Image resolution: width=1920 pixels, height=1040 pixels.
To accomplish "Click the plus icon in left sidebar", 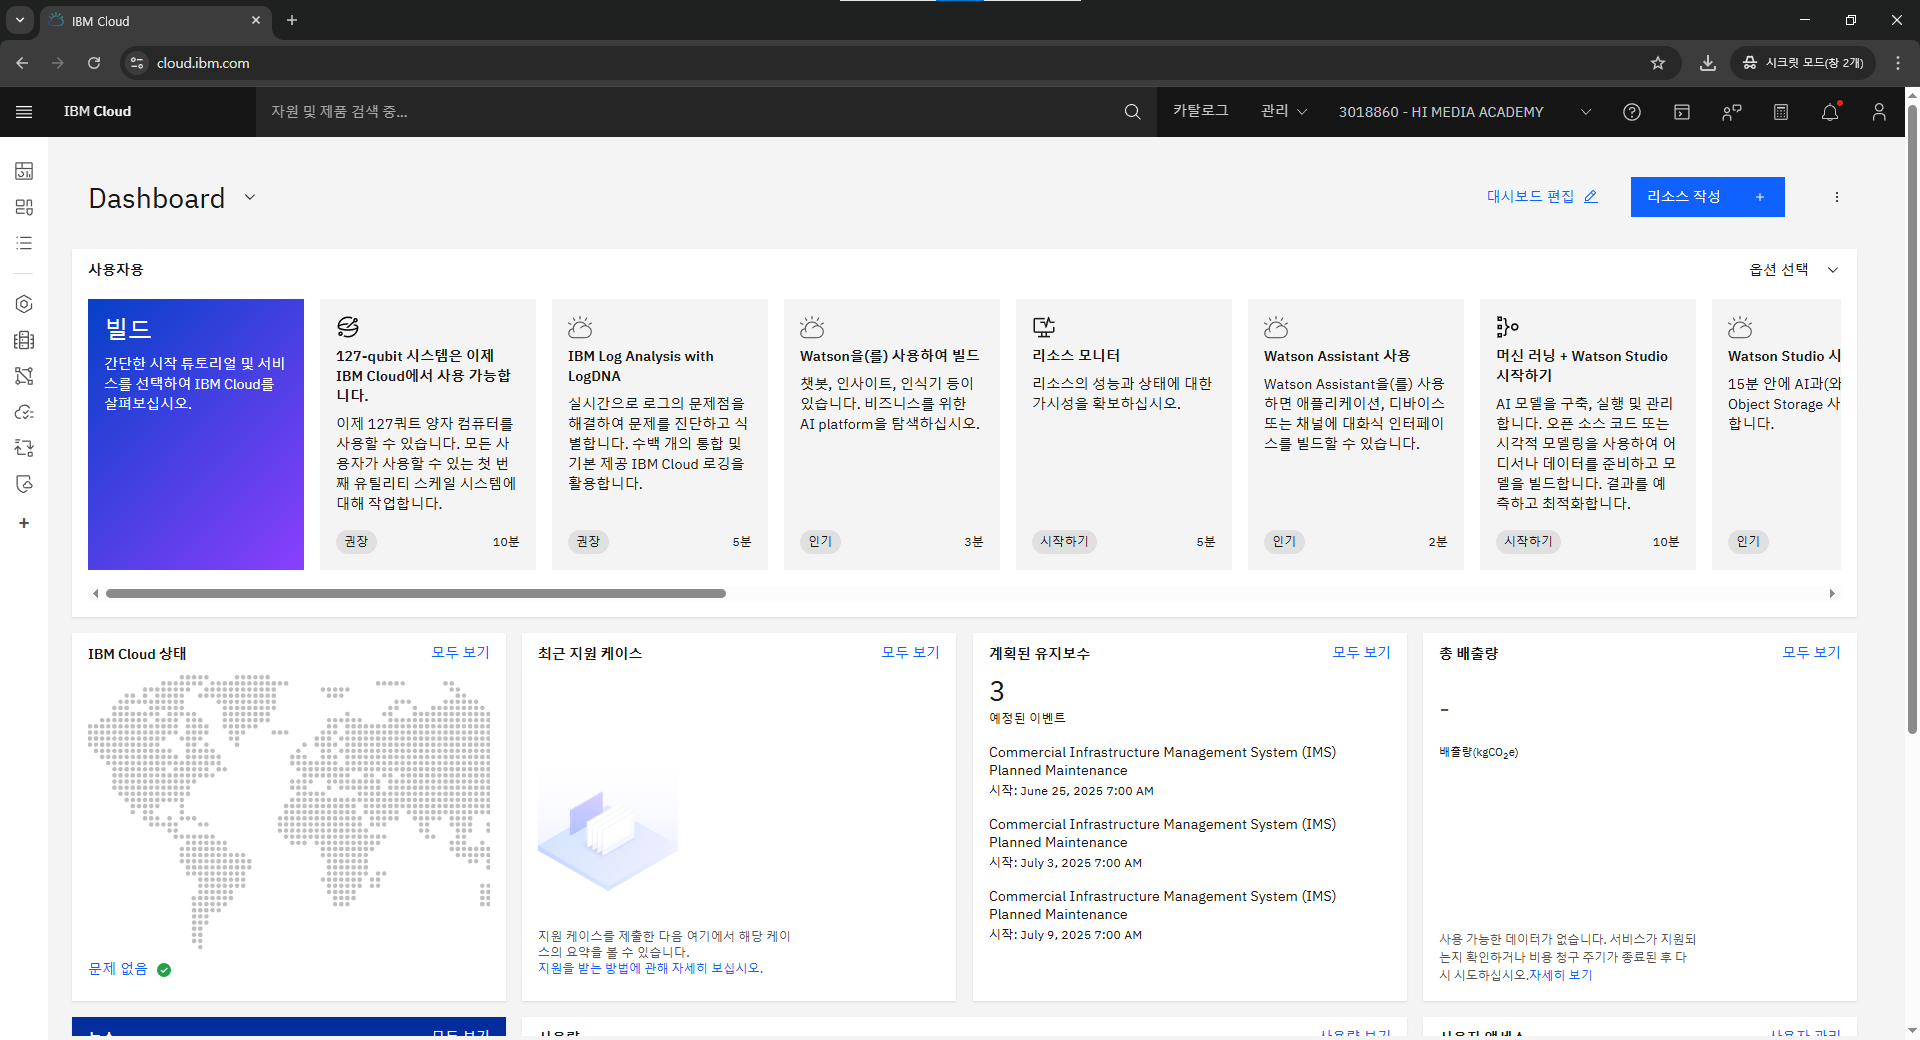I will click(24, 523).
